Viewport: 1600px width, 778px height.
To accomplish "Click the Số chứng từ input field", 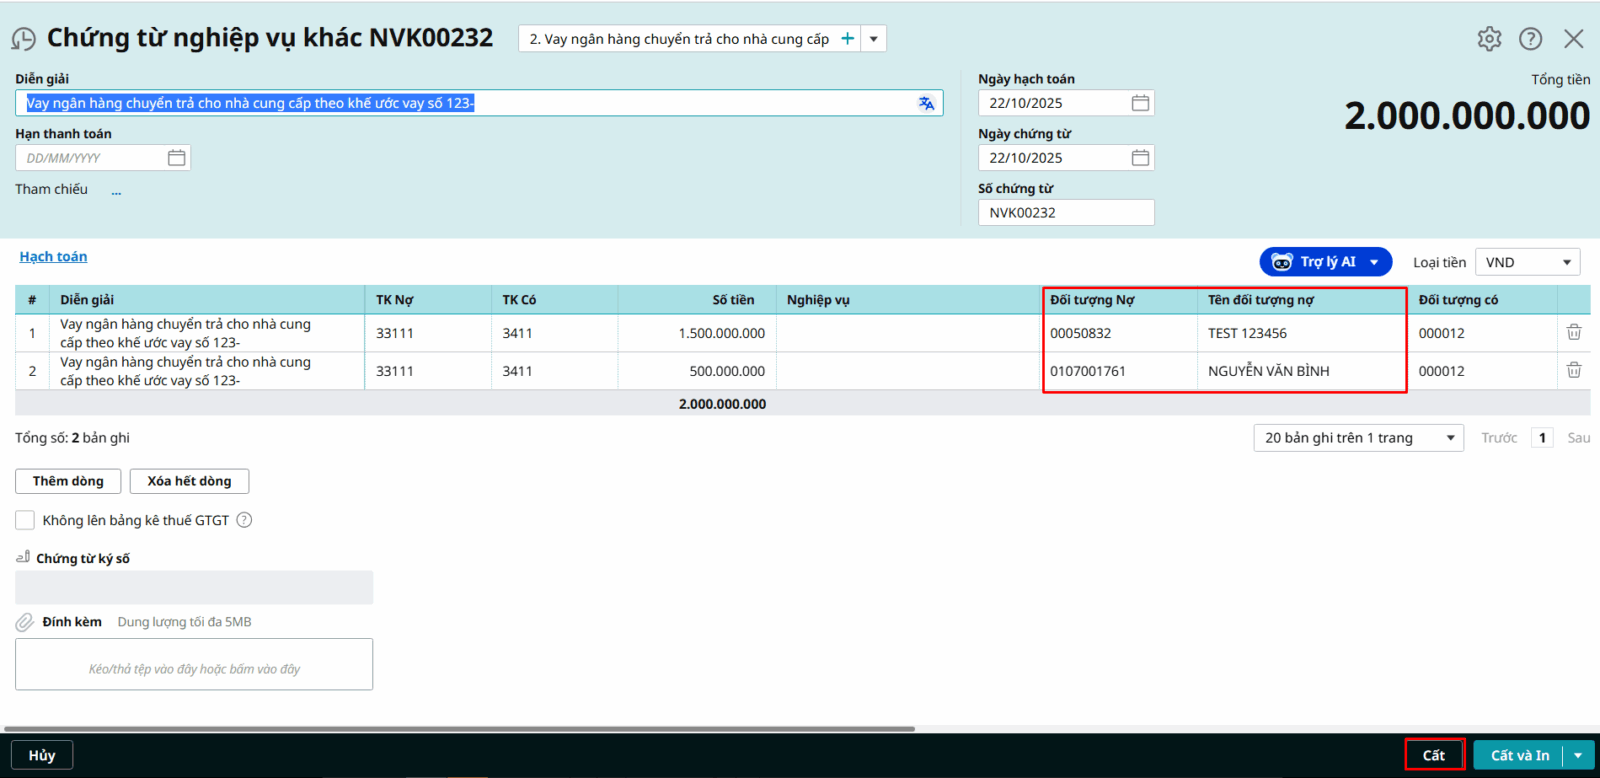I will (1065, 213).
